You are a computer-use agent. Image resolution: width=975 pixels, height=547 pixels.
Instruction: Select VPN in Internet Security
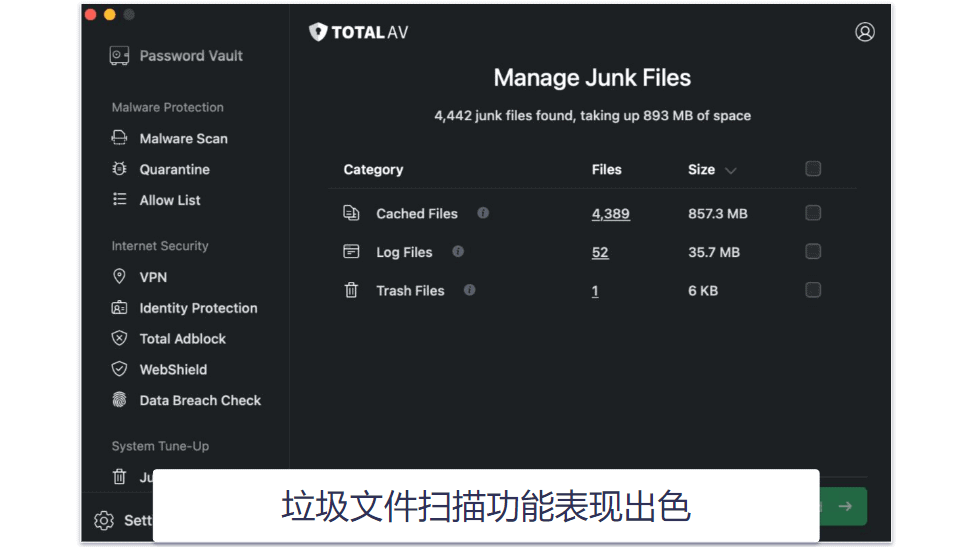(153, 277)
